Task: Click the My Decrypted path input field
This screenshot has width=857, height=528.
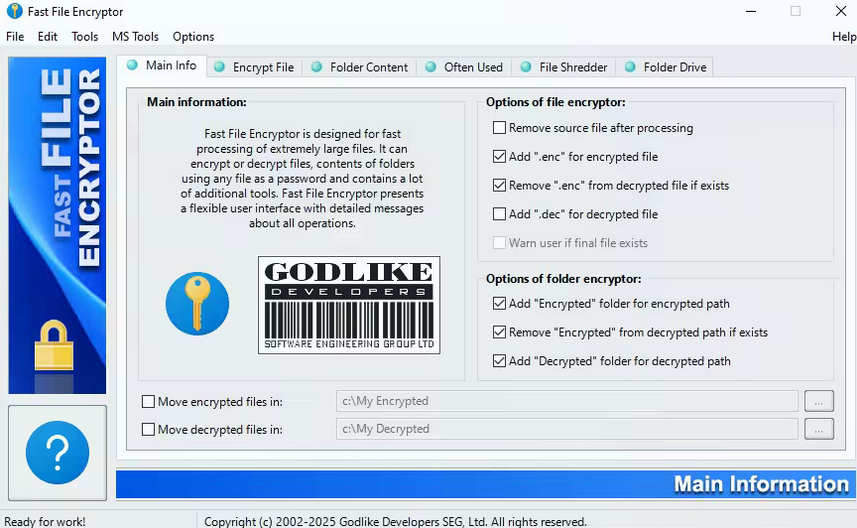Action: (x=566, y=429)
